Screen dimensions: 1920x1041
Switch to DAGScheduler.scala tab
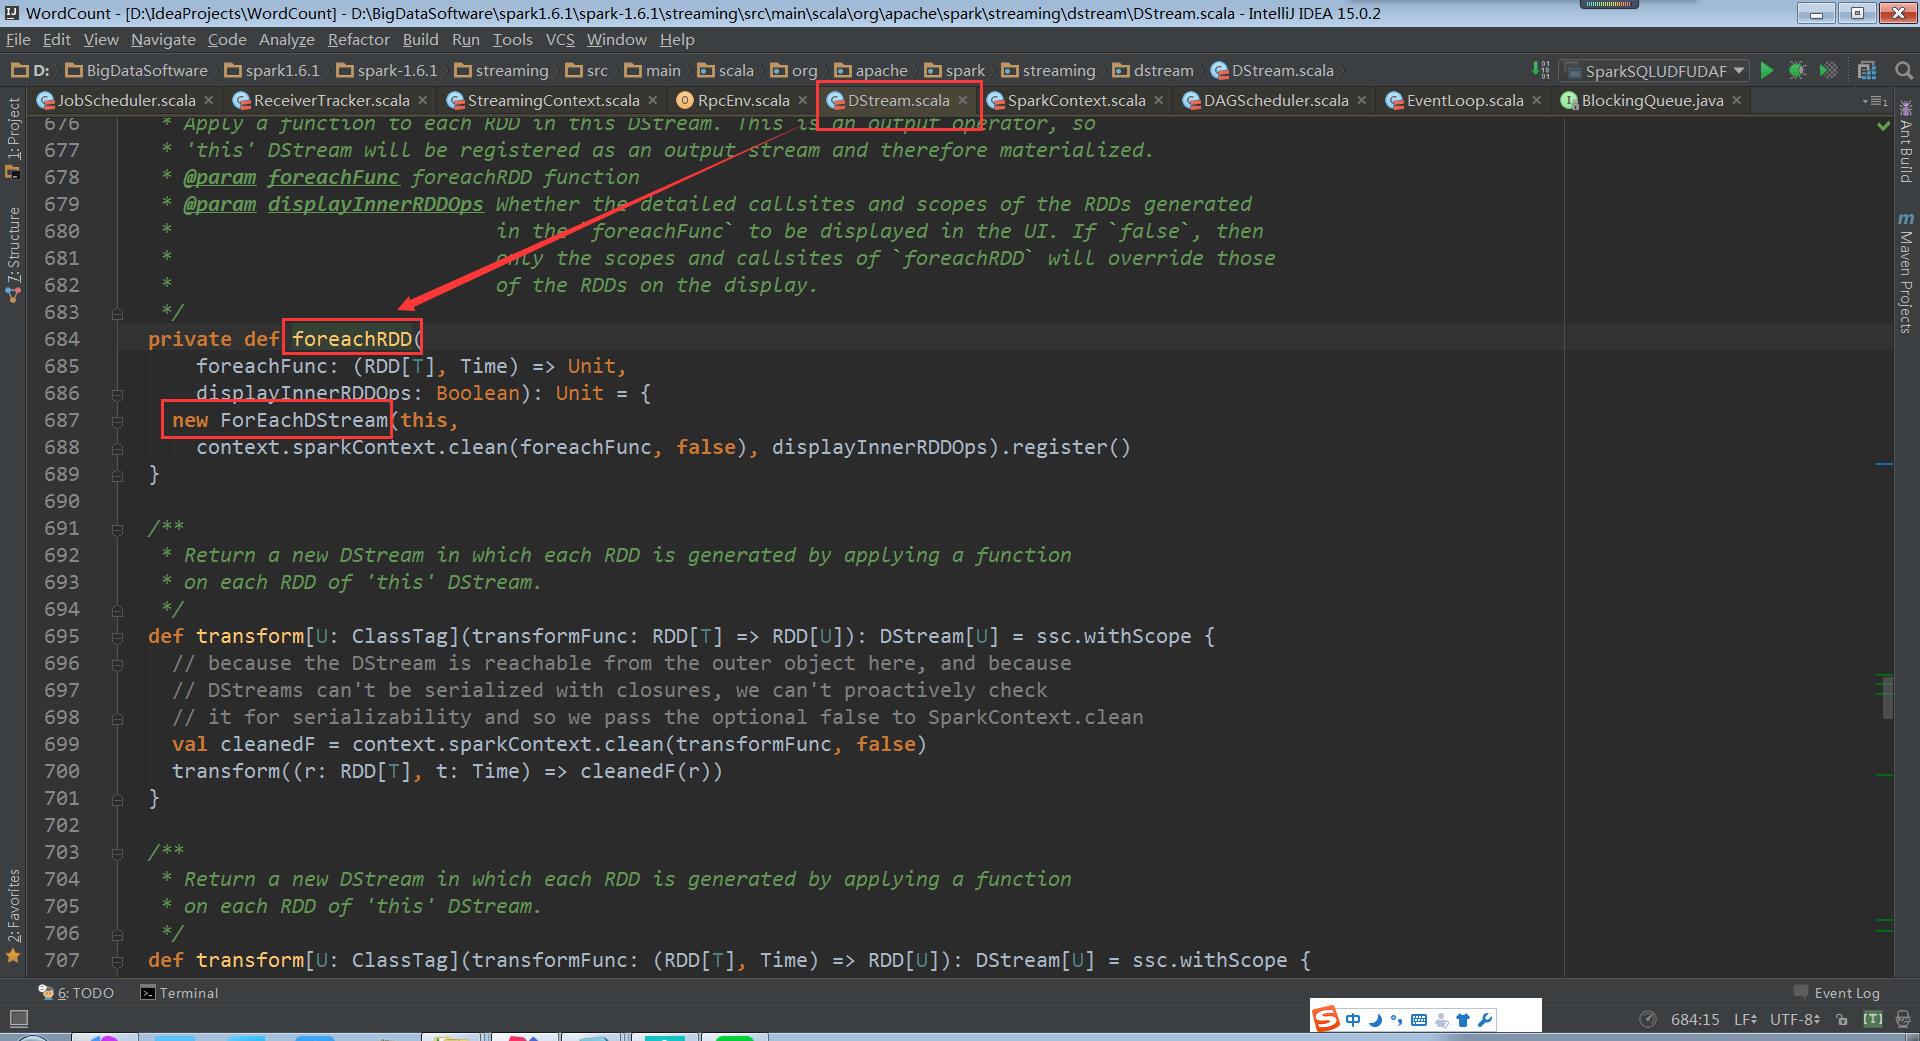(1276, 100)
